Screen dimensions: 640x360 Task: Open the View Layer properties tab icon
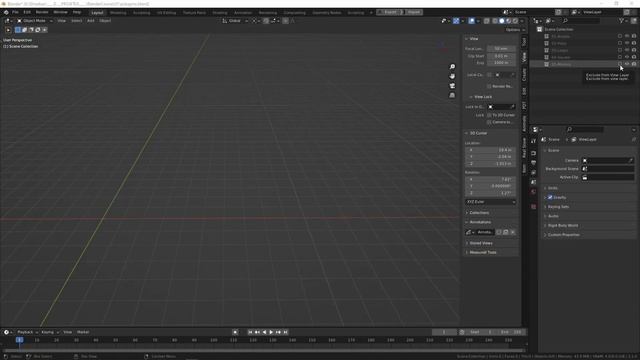[x=533, y=173]
